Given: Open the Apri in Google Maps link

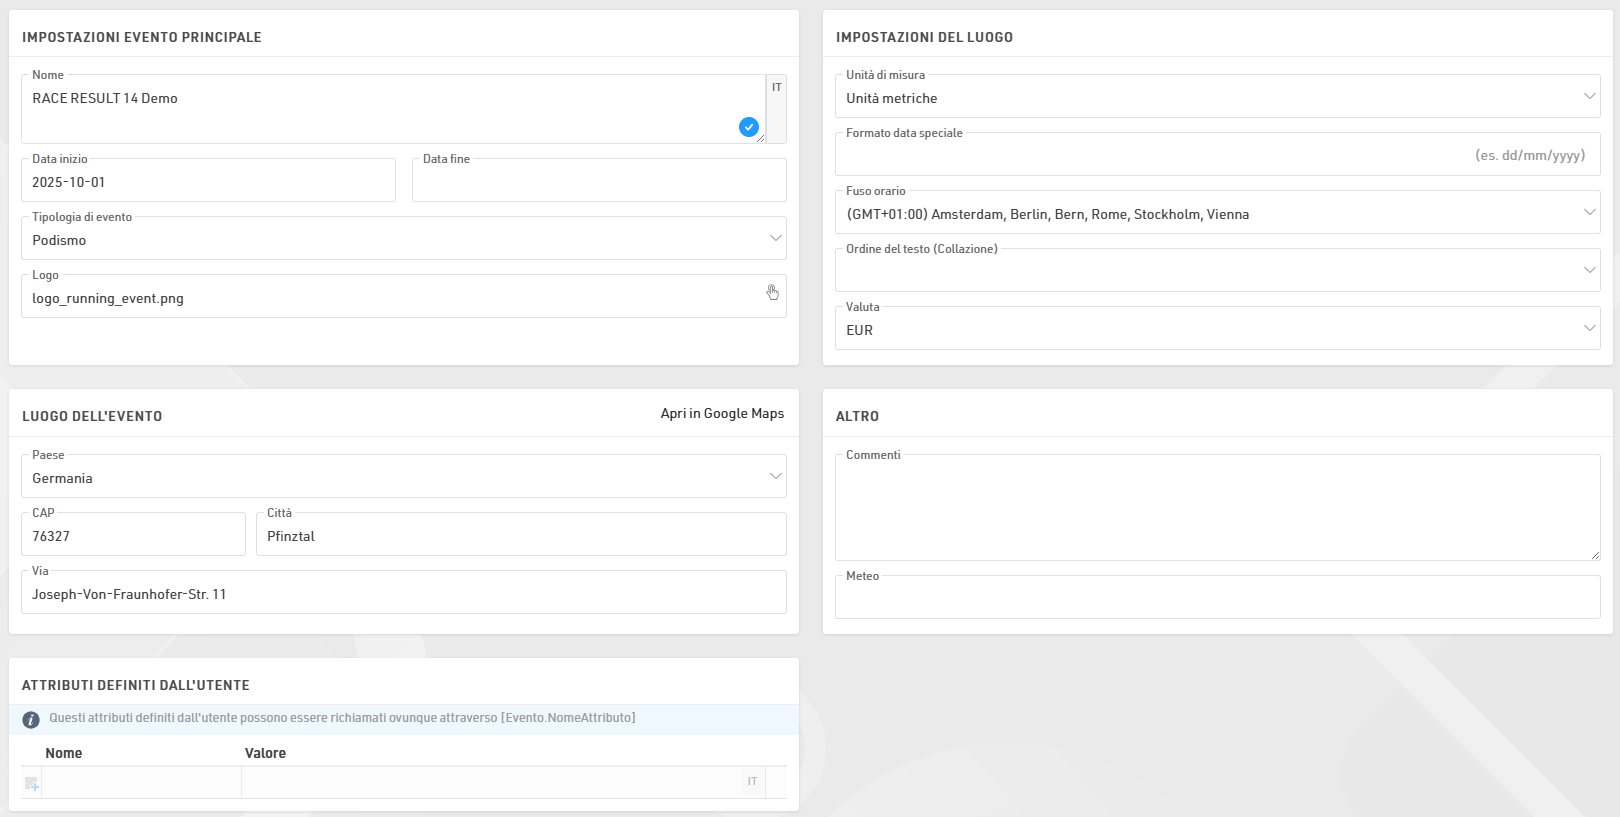Looking at the screenshot, I should 722,414.
